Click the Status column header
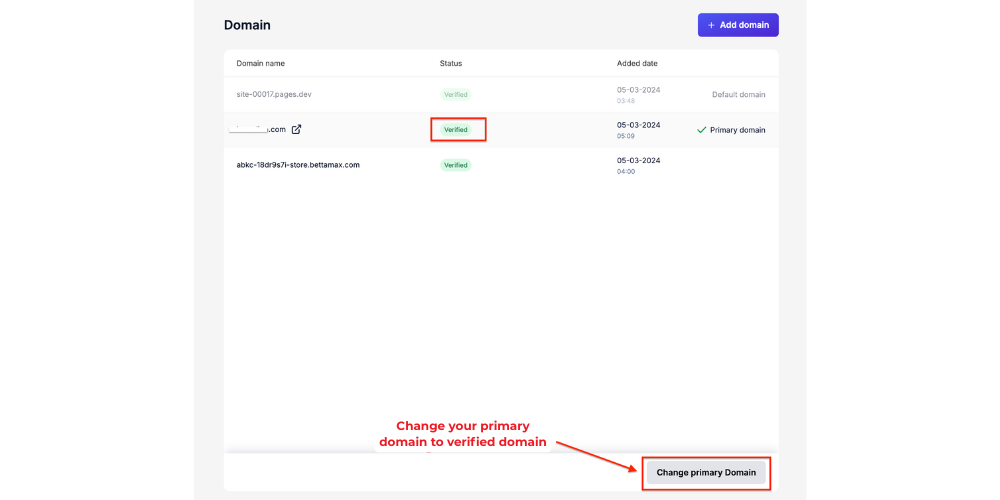This screenshot has width=1000, height=500. 451,63
